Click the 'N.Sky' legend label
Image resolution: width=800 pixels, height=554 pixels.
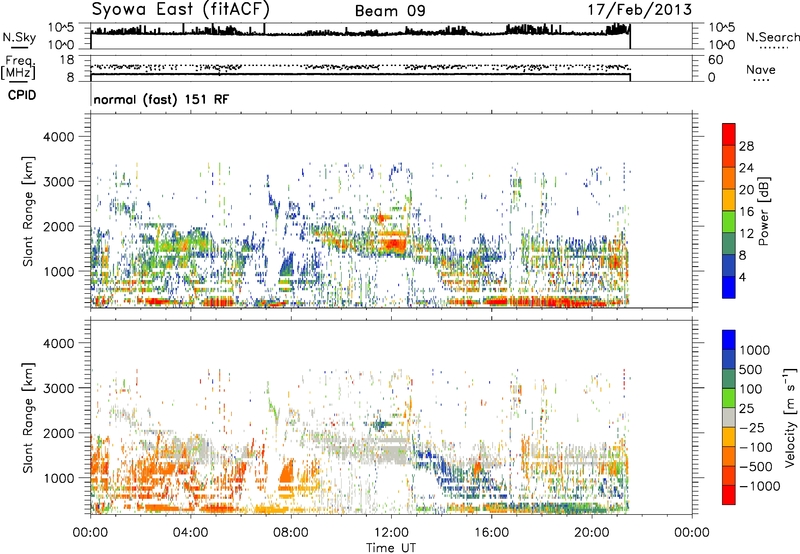pos(19,37)
